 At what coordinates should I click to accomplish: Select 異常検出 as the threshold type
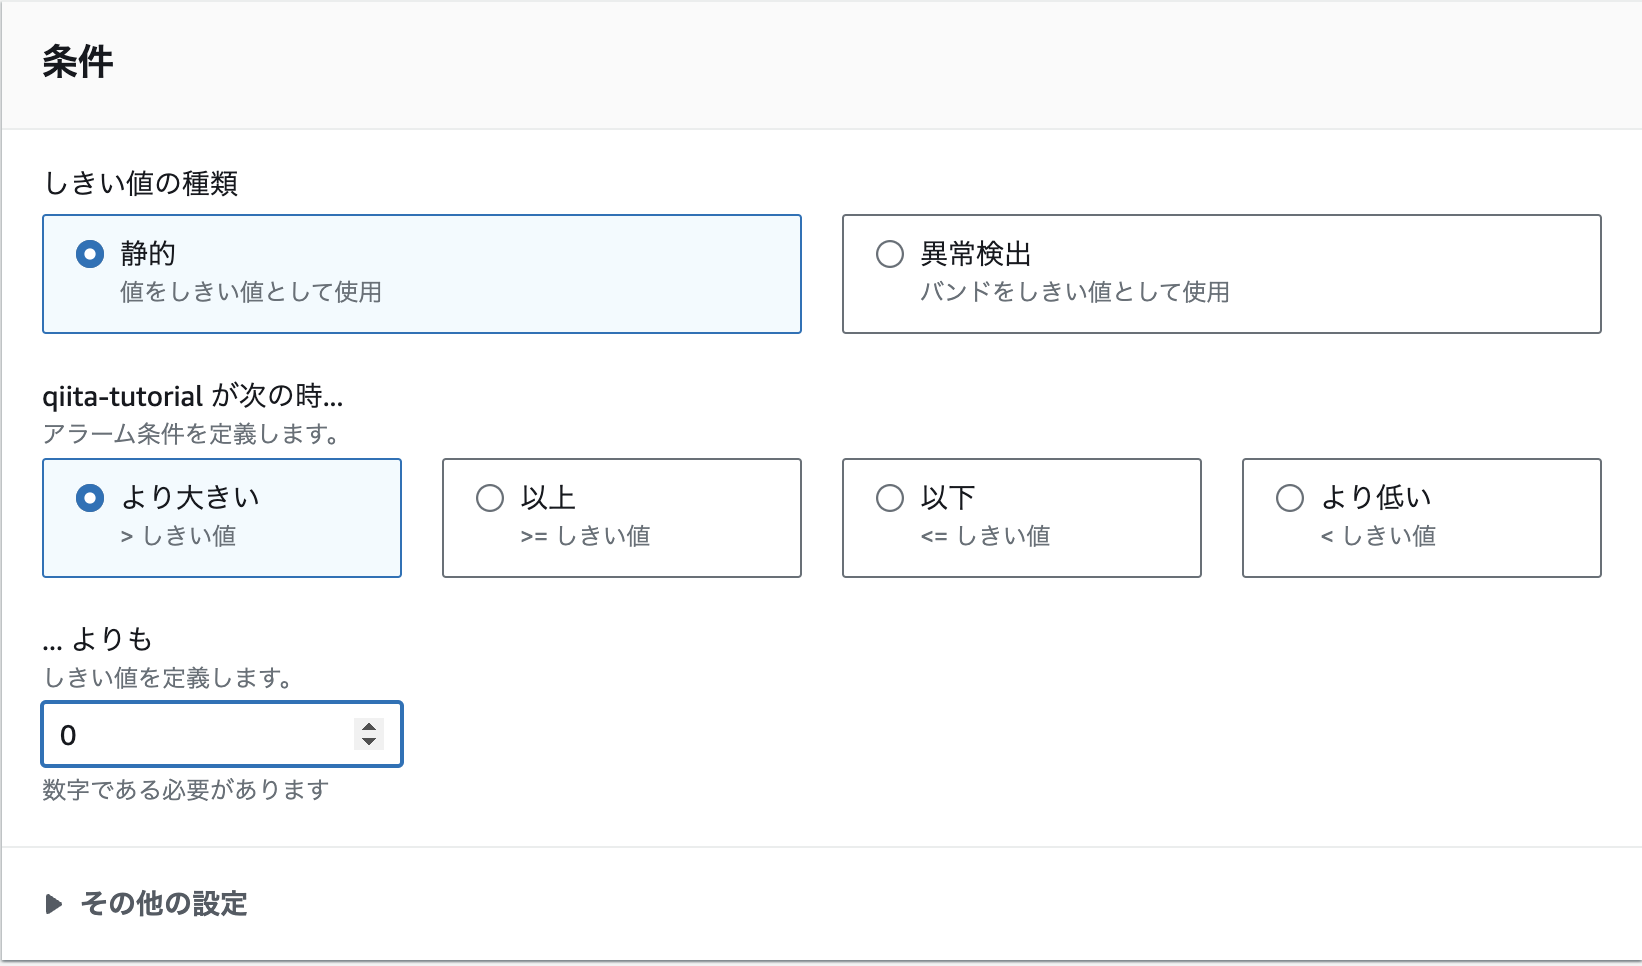coord(890,254)
